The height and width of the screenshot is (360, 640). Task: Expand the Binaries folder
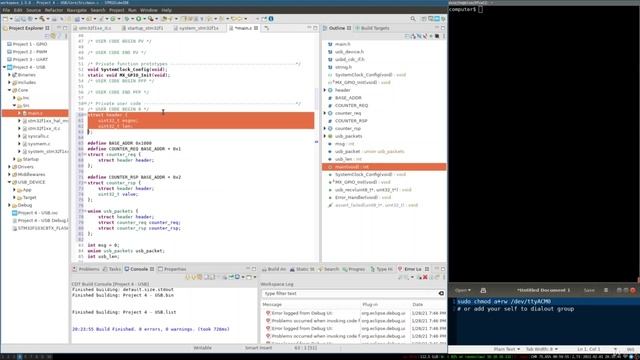point(9,75)
